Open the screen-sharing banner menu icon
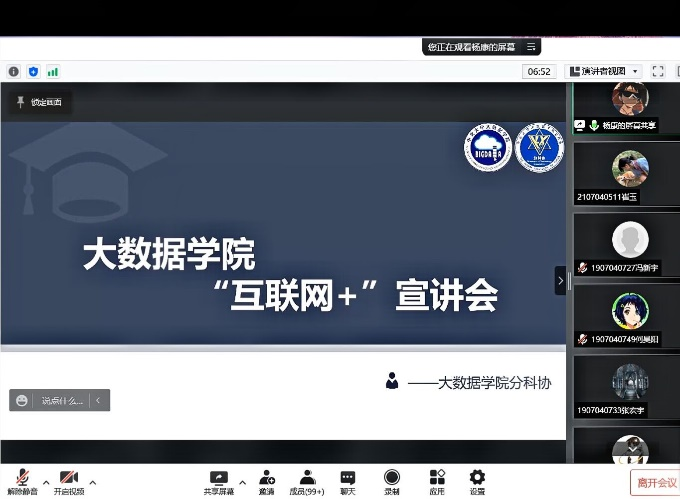Screen dimensions: 680x499 click(x=532, y=46)
